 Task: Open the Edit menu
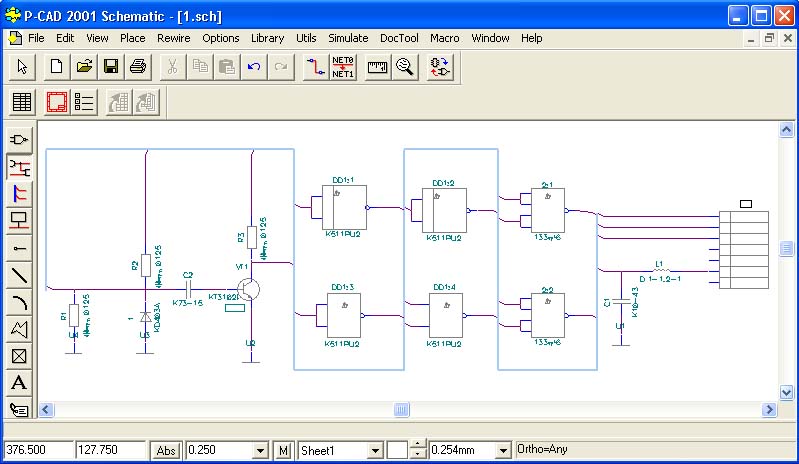tap(65, 38)
